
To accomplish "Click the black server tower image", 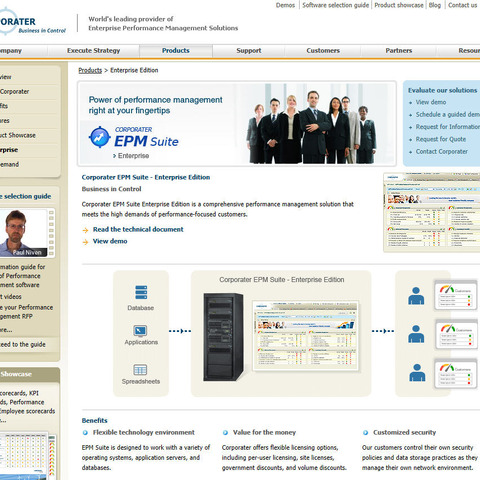I will point(223,337).
